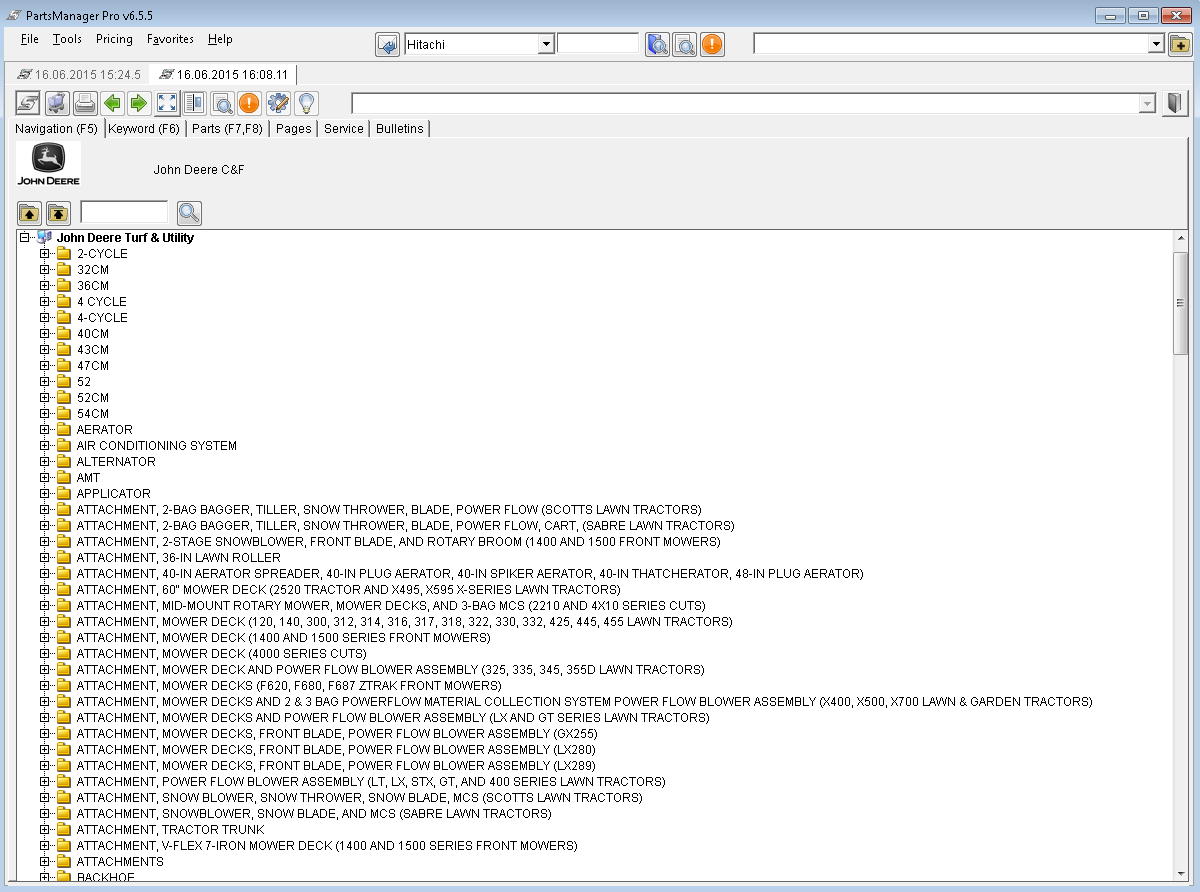This screenshot has height=892, width=1200.
Task: Open the Hitachi brand dropdown
Action: point(545,44)
